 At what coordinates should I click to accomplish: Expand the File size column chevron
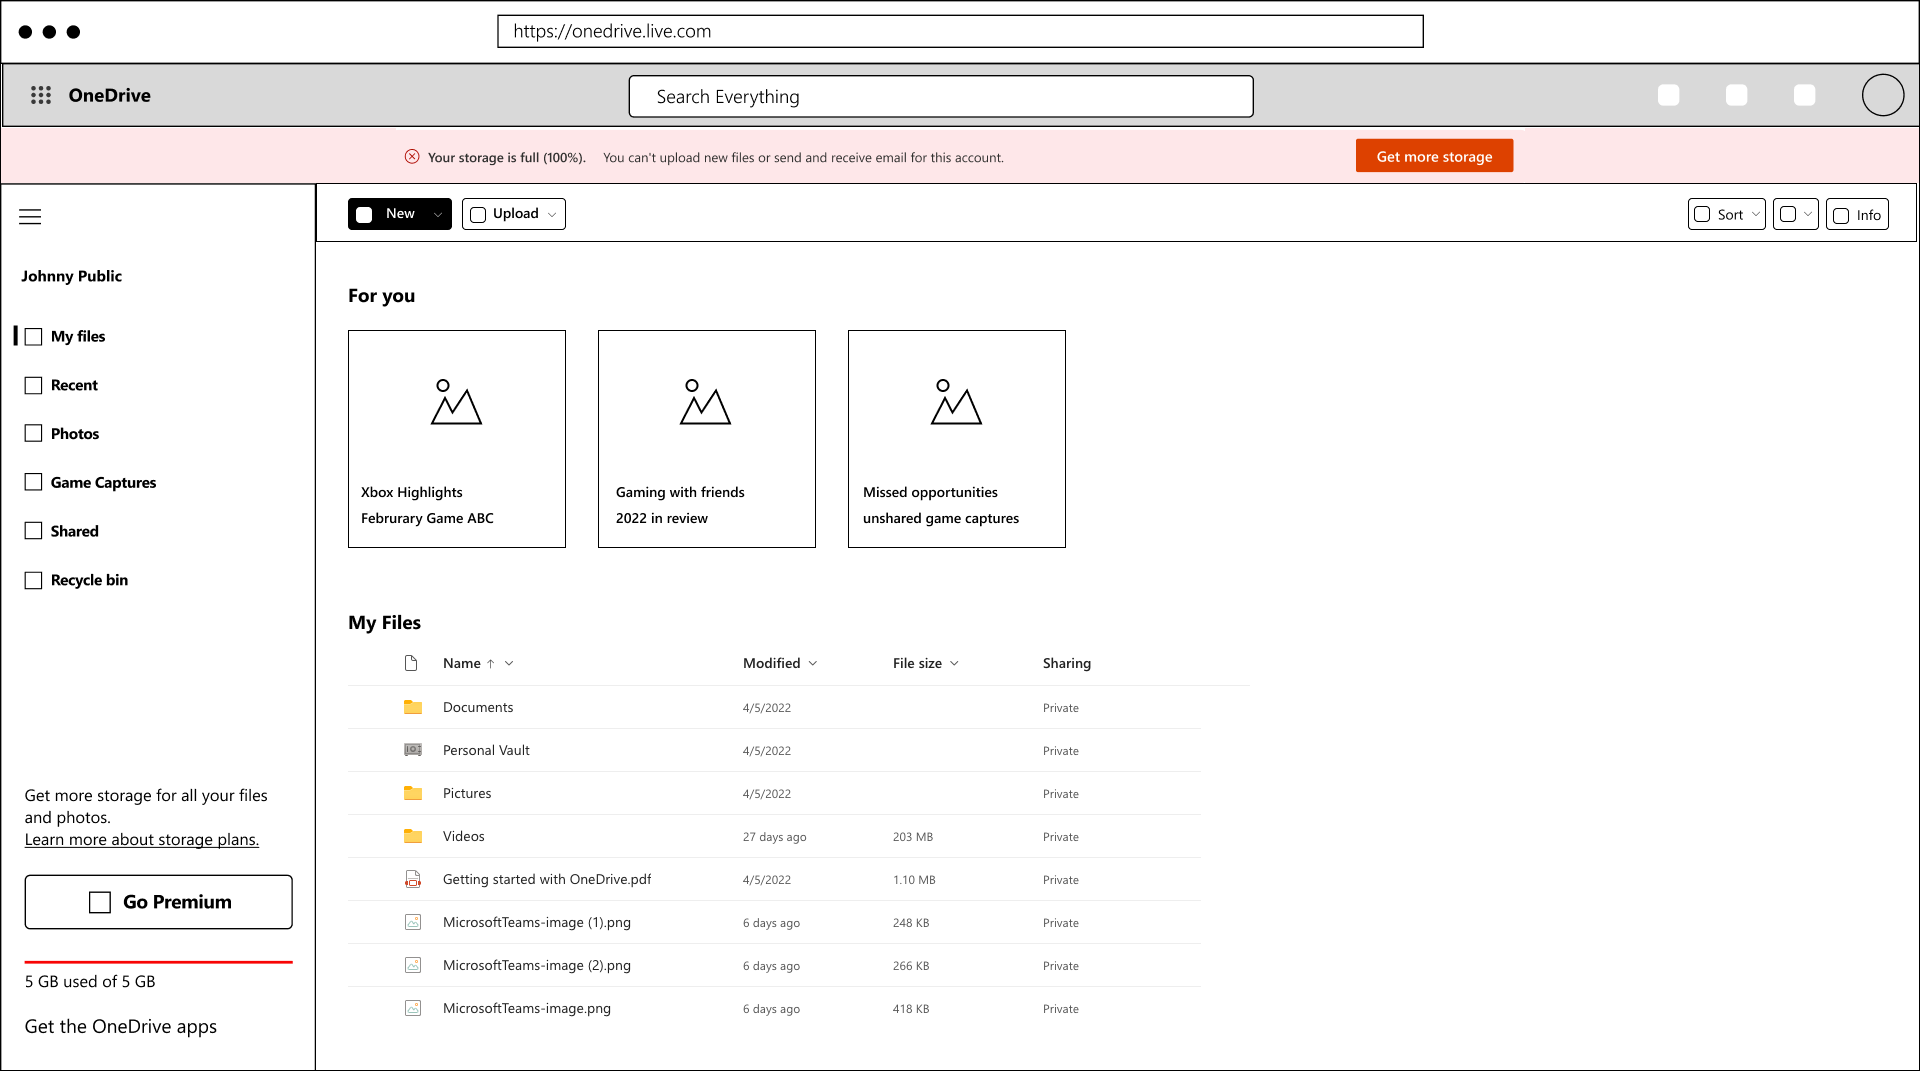954,664
